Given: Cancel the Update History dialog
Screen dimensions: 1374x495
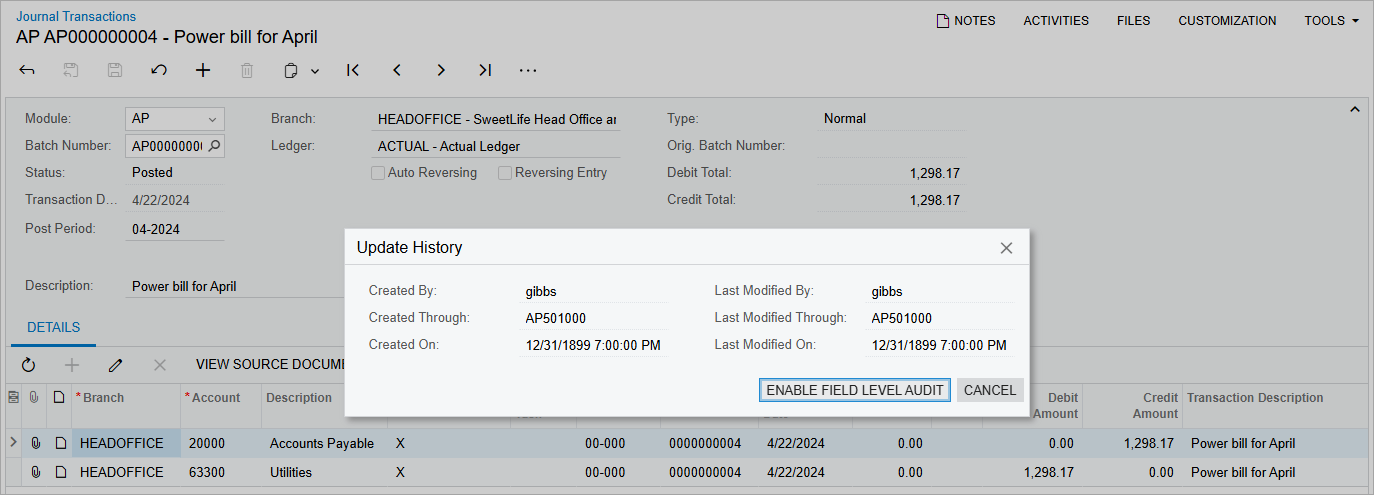Looking at the screenshot, I should 989,390.
